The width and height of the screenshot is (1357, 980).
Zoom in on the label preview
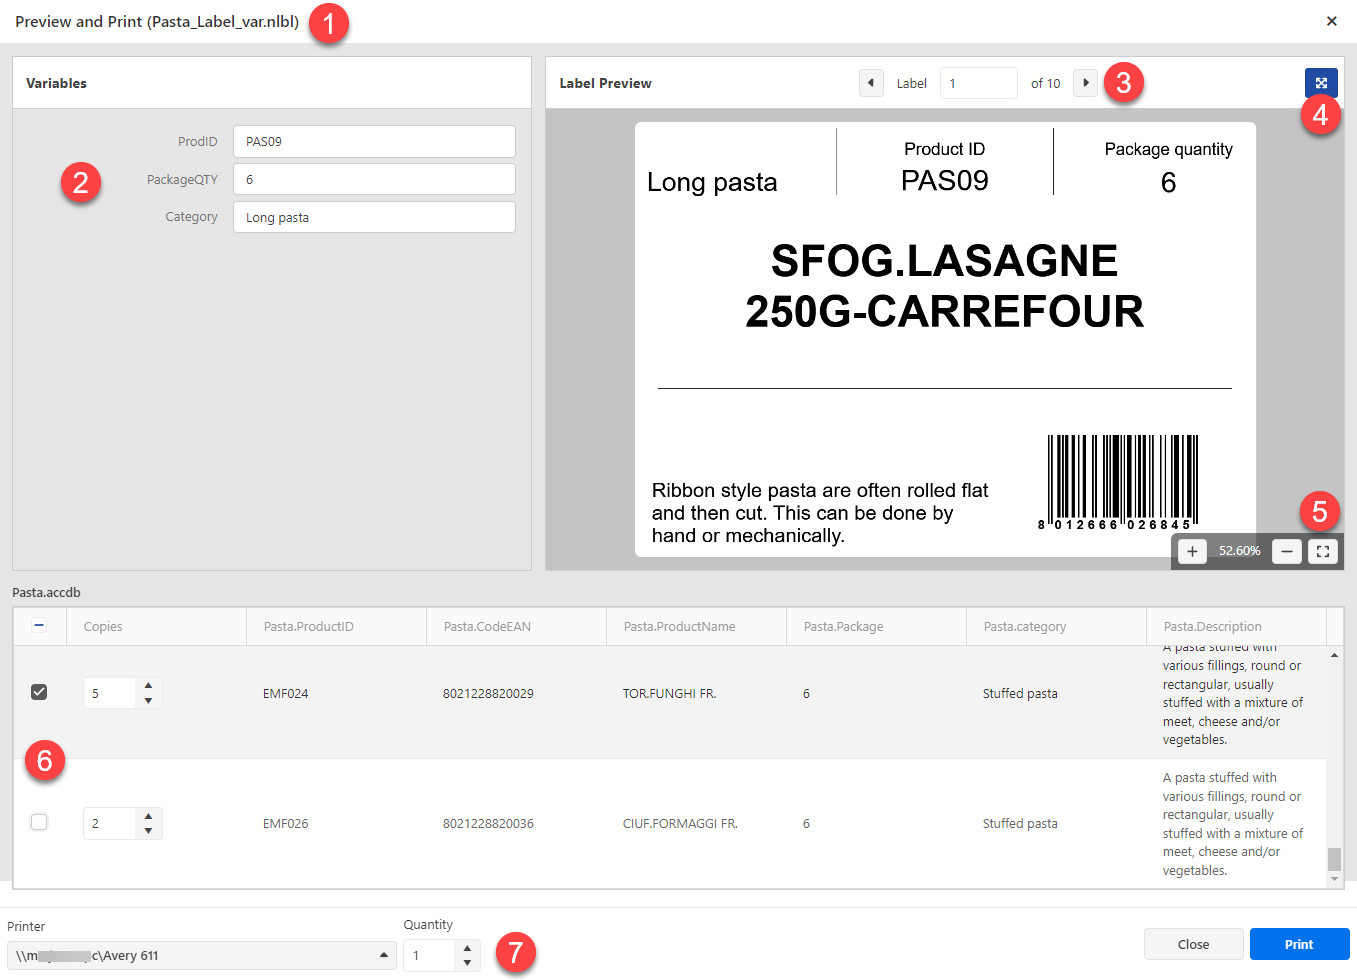(1192, 551)
